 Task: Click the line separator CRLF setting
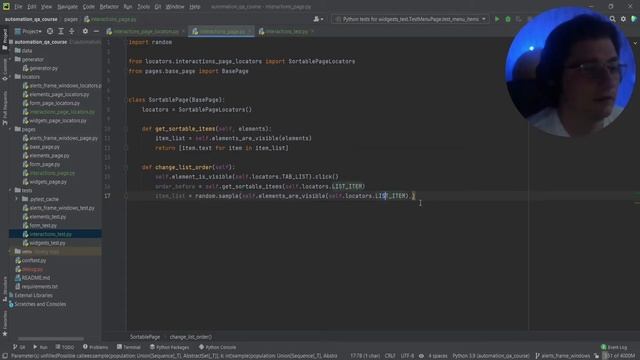tap(390, 356)
